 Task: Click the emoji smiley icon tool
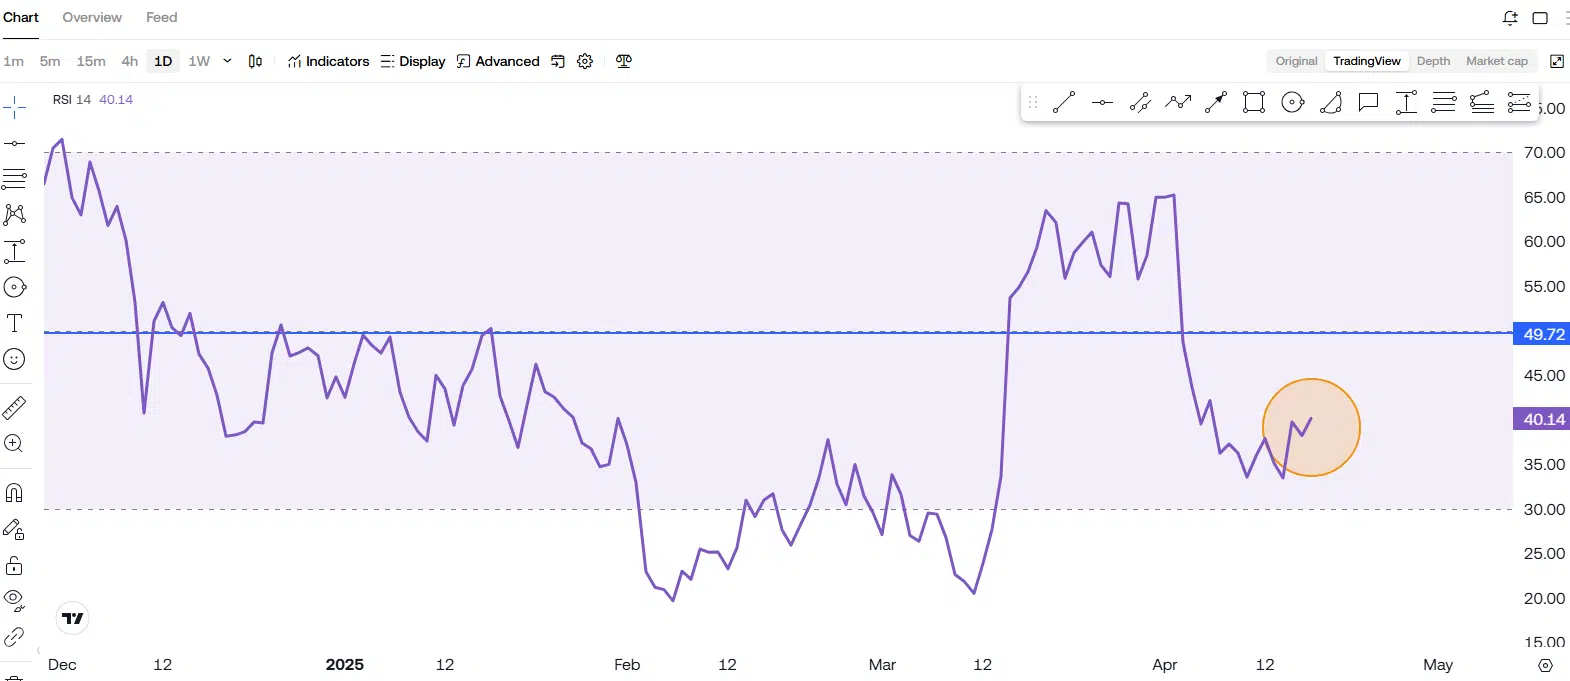[14, 359]
